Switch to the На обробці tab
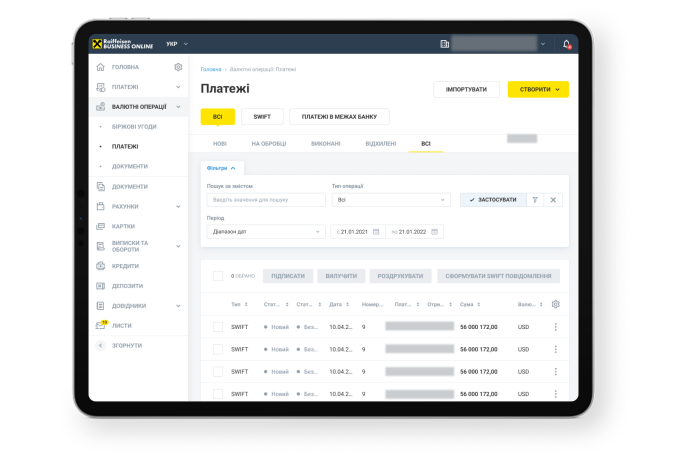This screenshot has width=684, height=456. pyautogui.click(x=268, y=144)
